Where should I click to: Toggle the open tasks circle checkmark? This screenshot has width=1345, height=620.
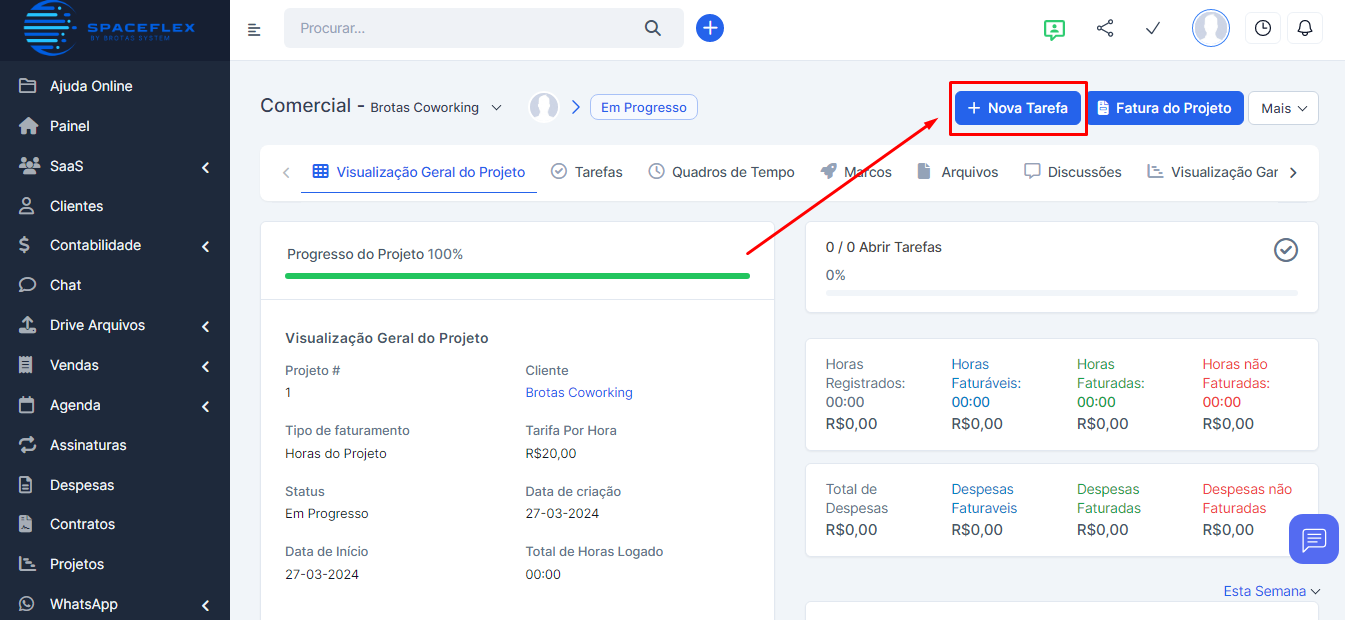[1286, 250]
